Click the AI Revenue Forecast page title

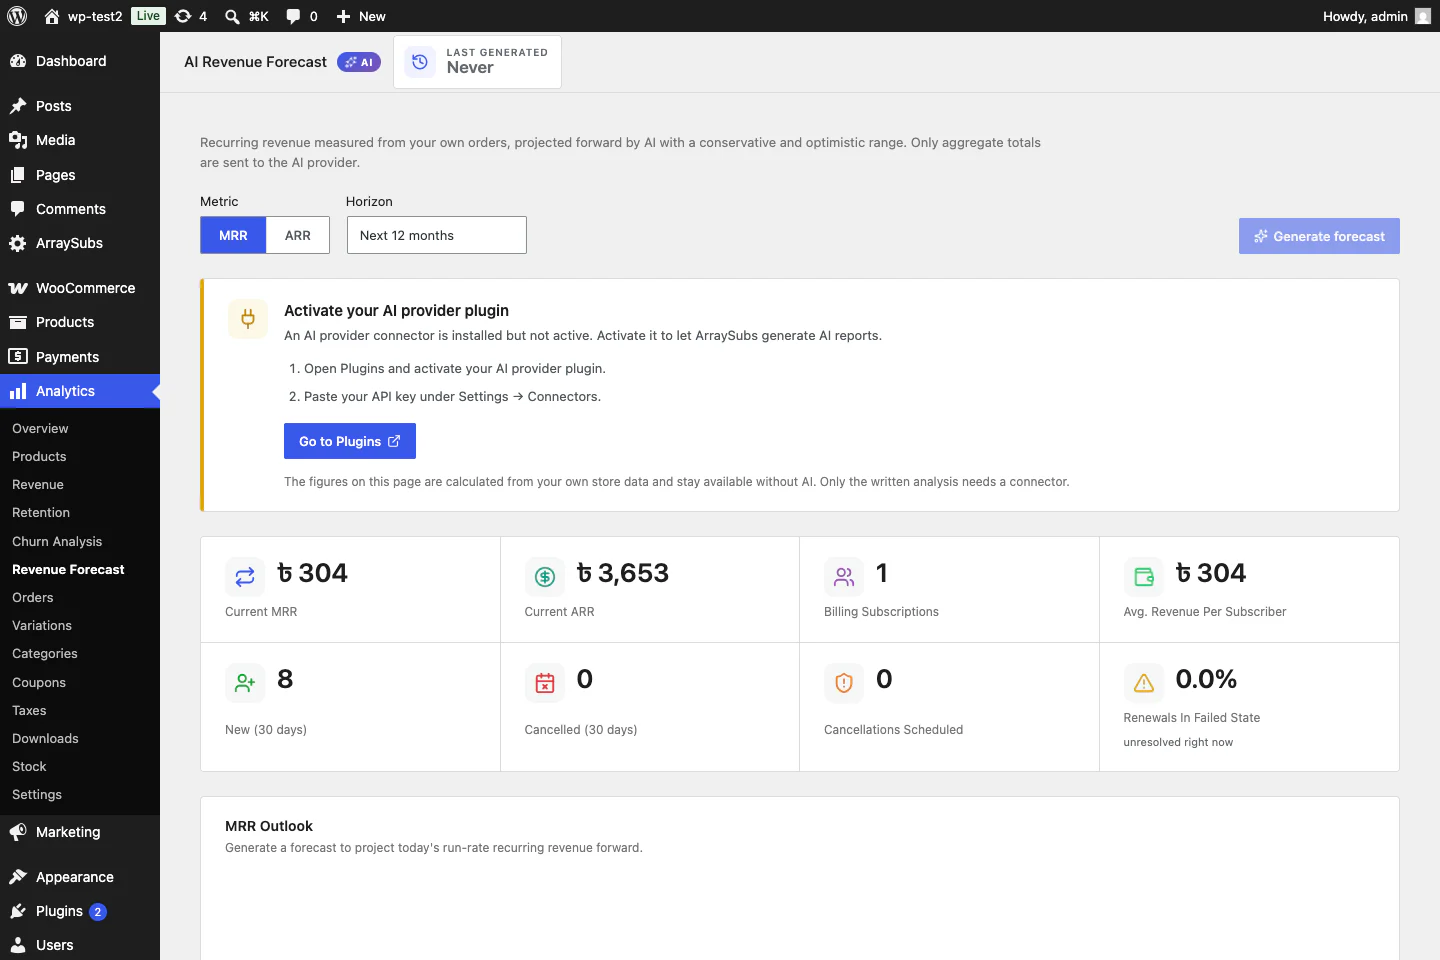255,62
